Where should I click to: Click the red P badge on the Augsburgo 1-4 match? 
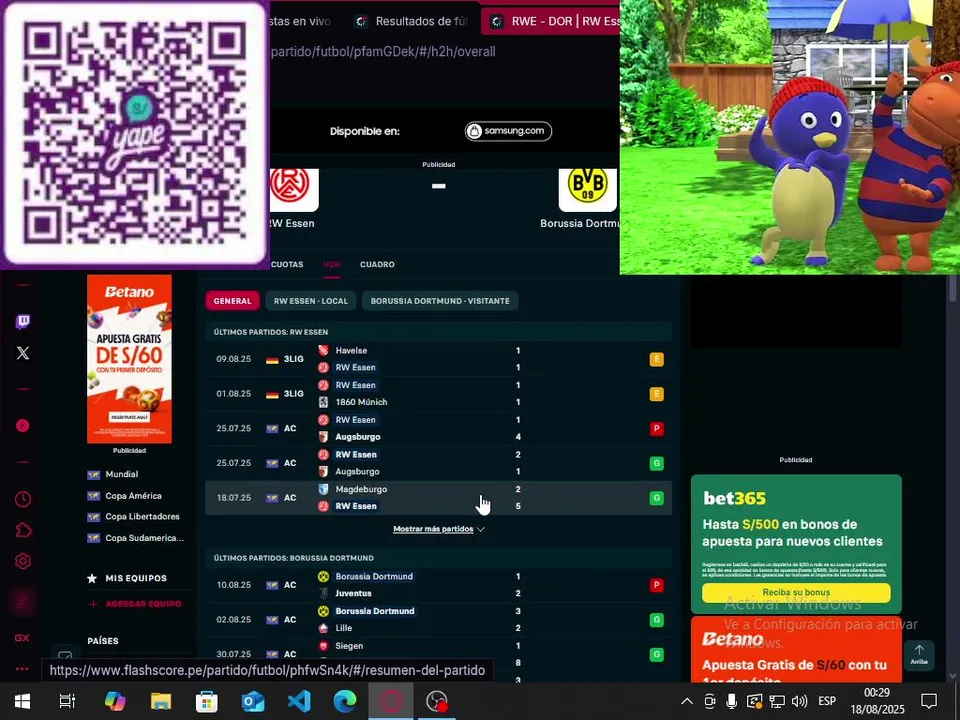pyautogui.click(x=656, y=429)
